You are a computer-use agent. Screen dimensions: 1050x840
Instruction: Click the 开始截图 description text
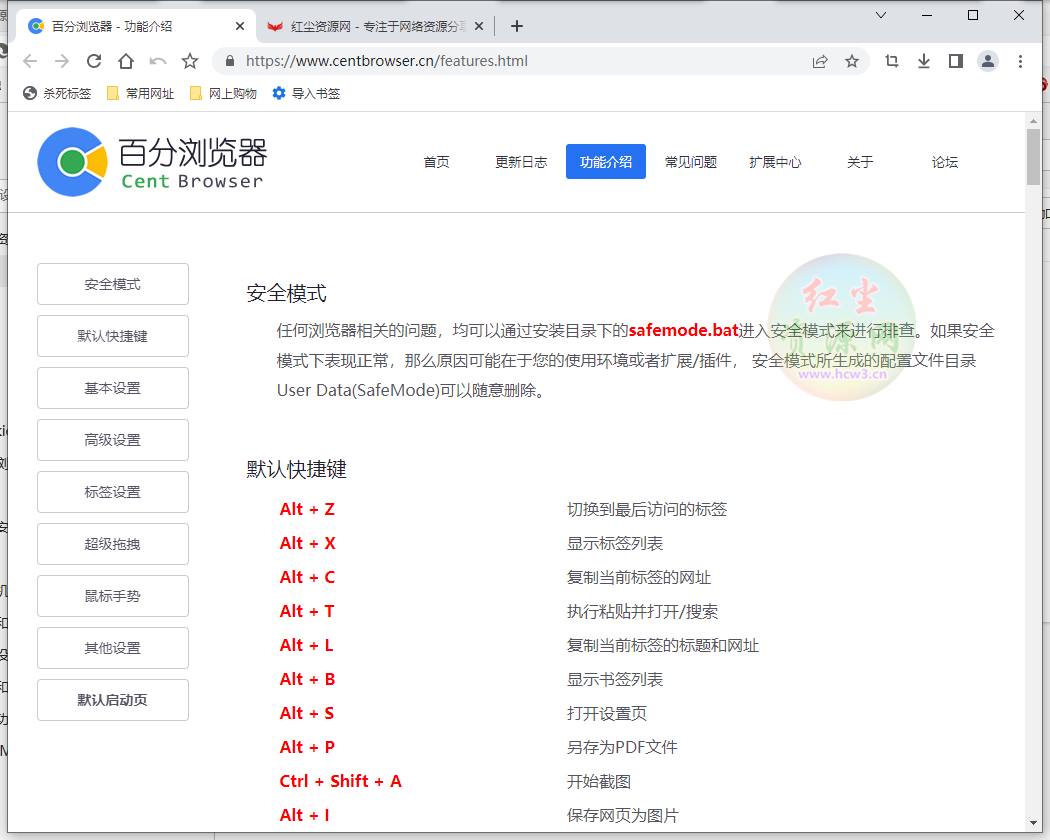coord(599,781)
